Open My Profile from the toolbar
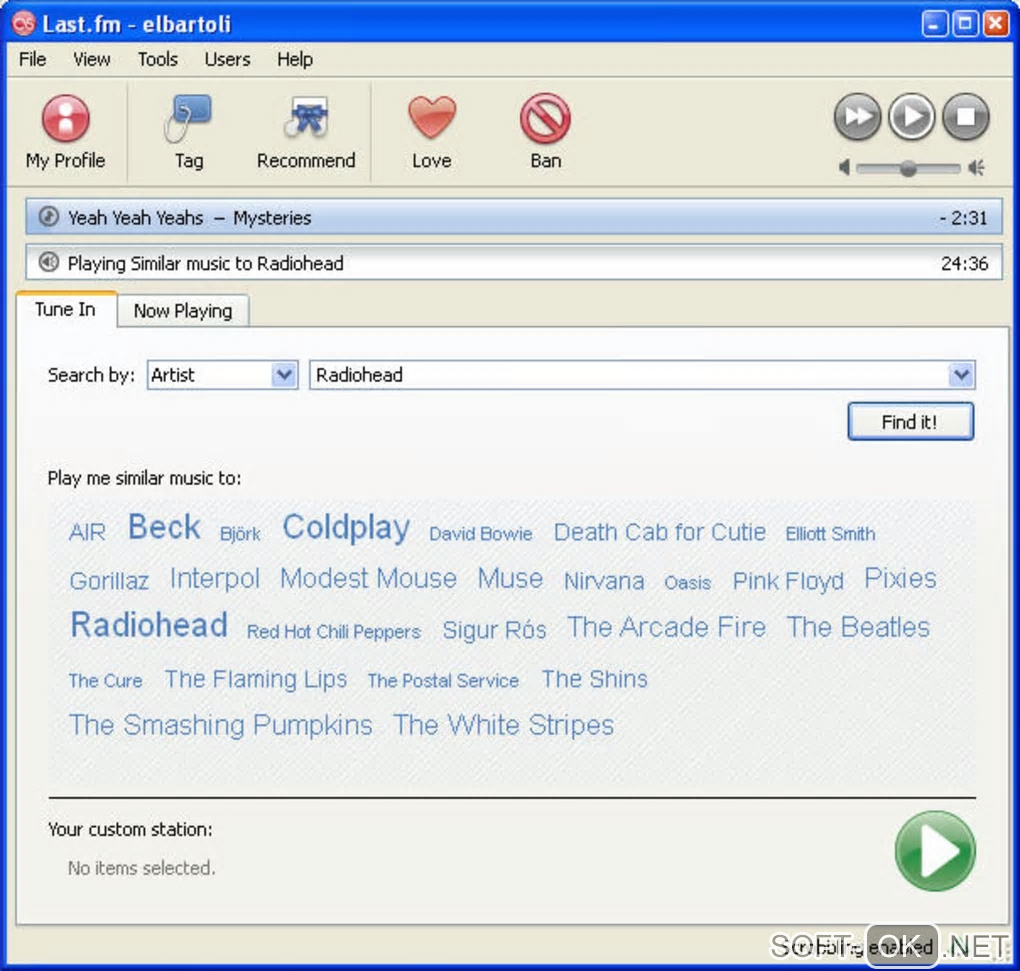Viewport: 1020px width, 971px height. click(x=65, y=131)
